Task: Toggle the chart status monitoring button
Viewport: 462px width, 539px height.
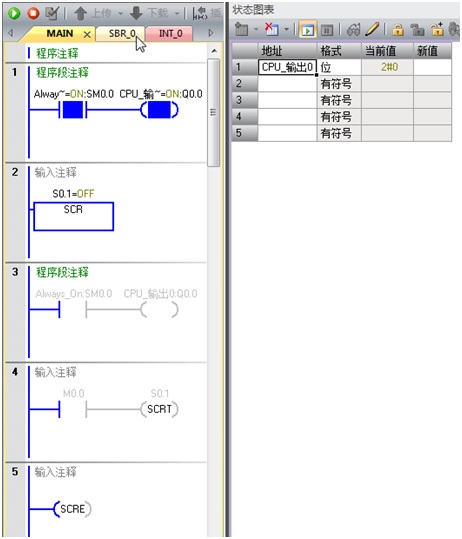Action: click(308, 30)
